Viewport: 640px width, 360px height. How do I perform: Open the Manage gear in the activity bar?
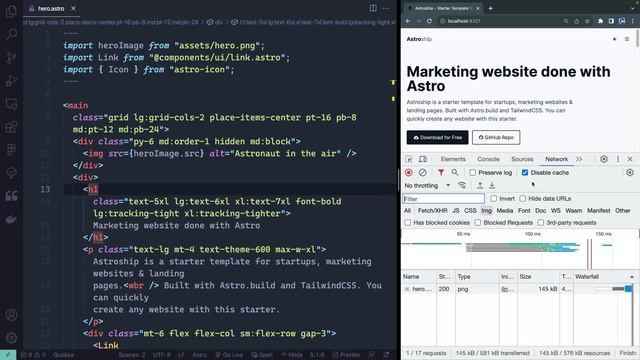11,338
